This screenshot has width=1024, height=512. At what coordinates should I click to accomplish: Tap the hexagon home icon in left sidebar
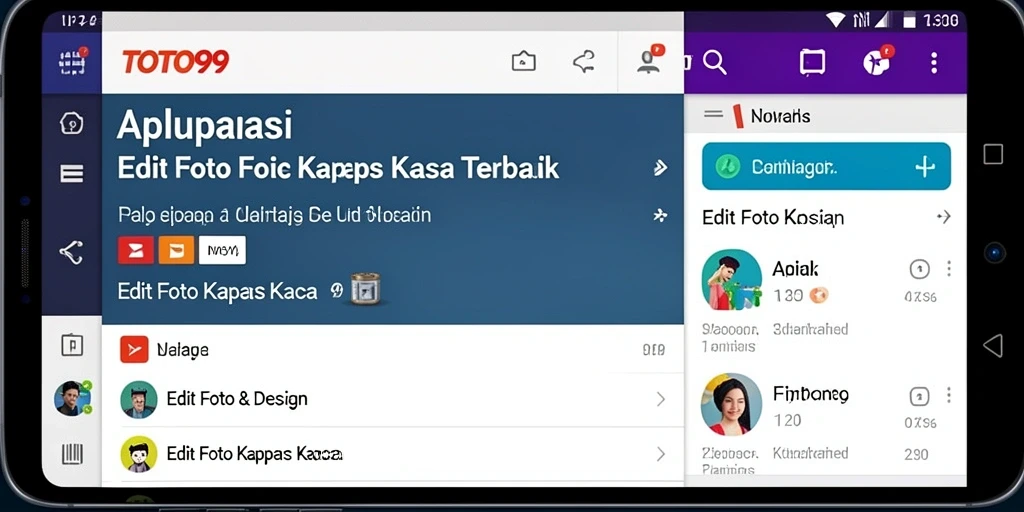point(71,123)
